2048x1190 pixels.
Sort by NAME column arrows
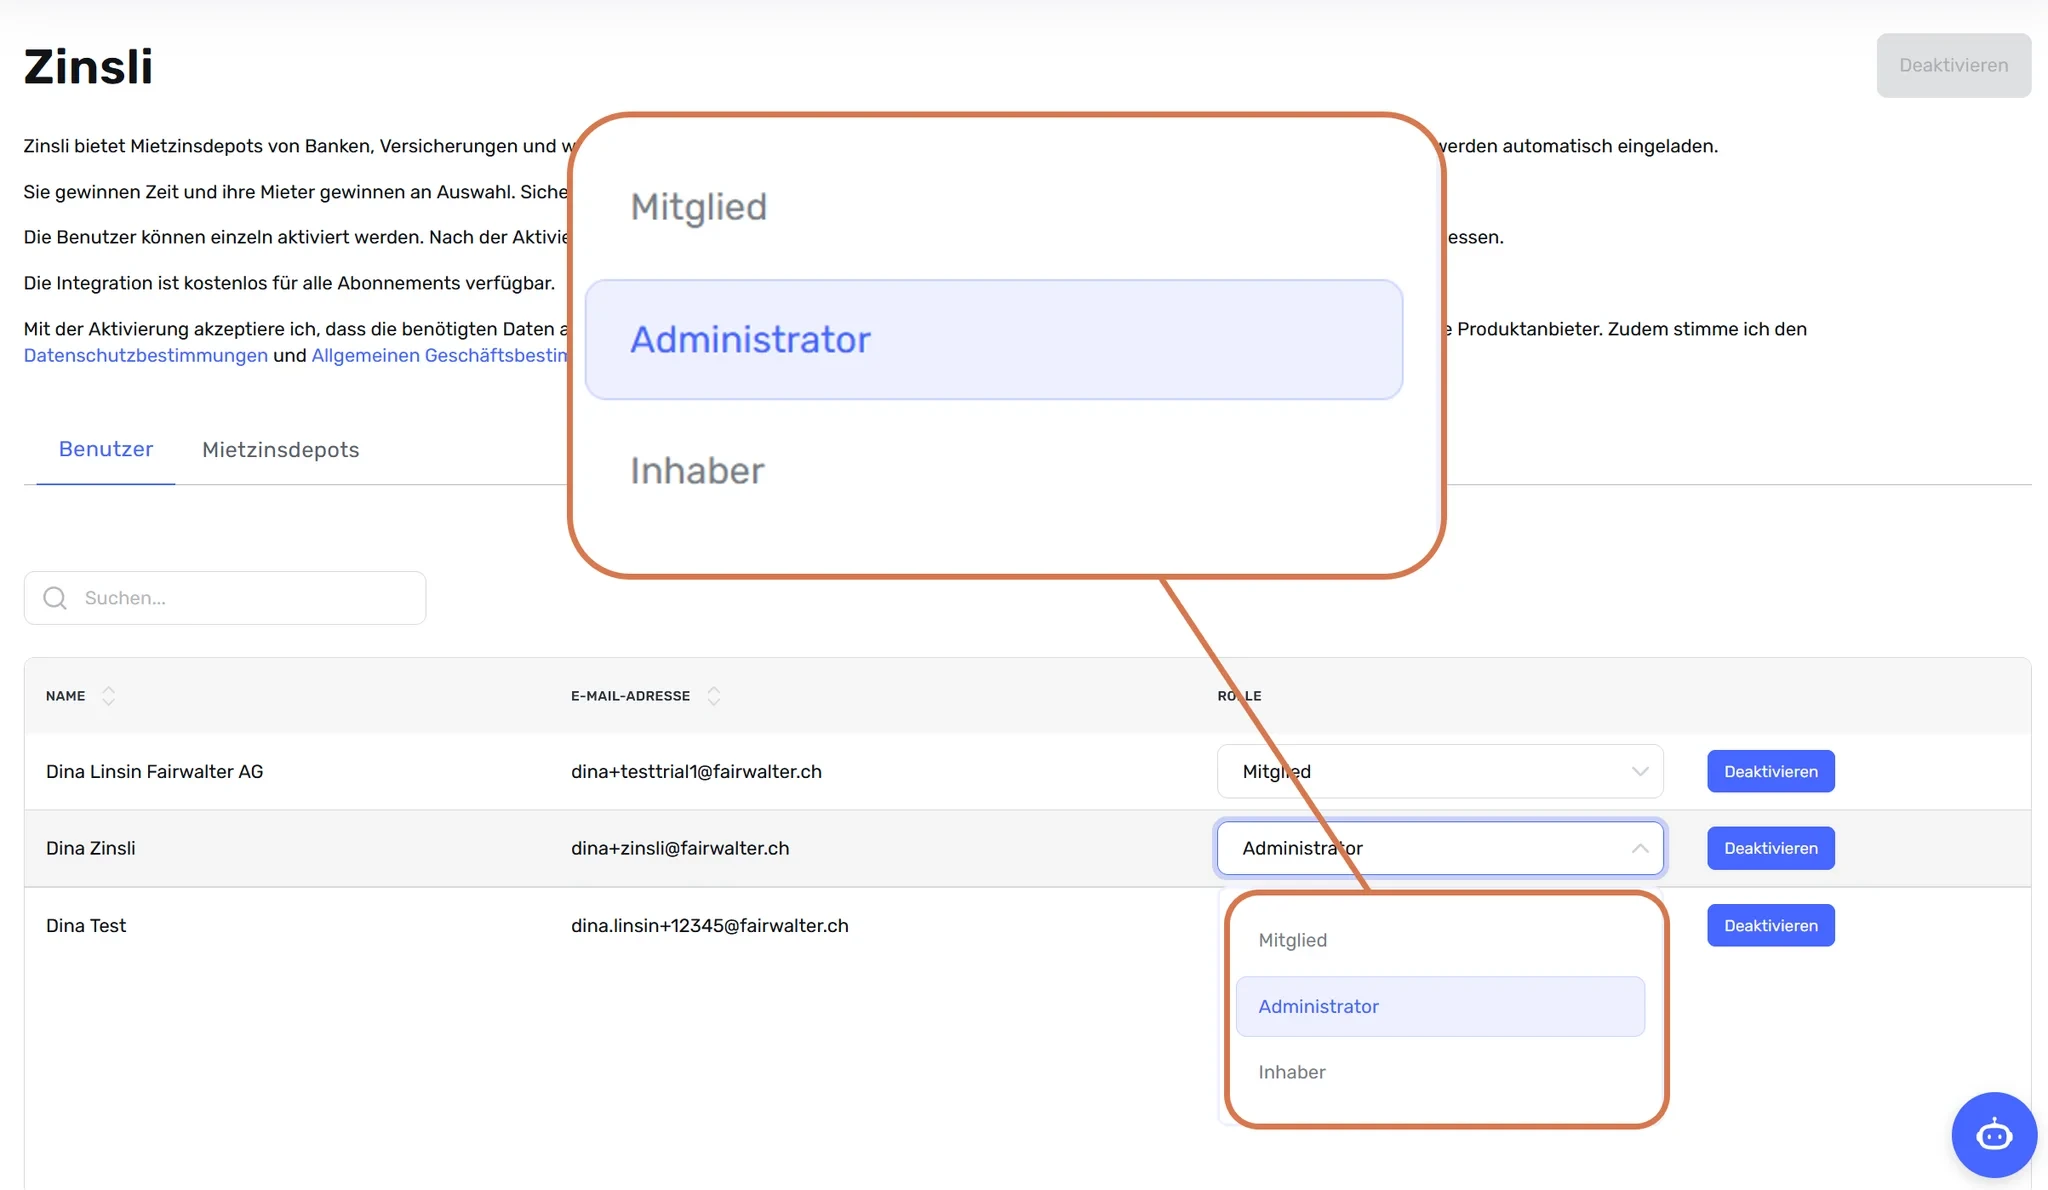point(108,696)
